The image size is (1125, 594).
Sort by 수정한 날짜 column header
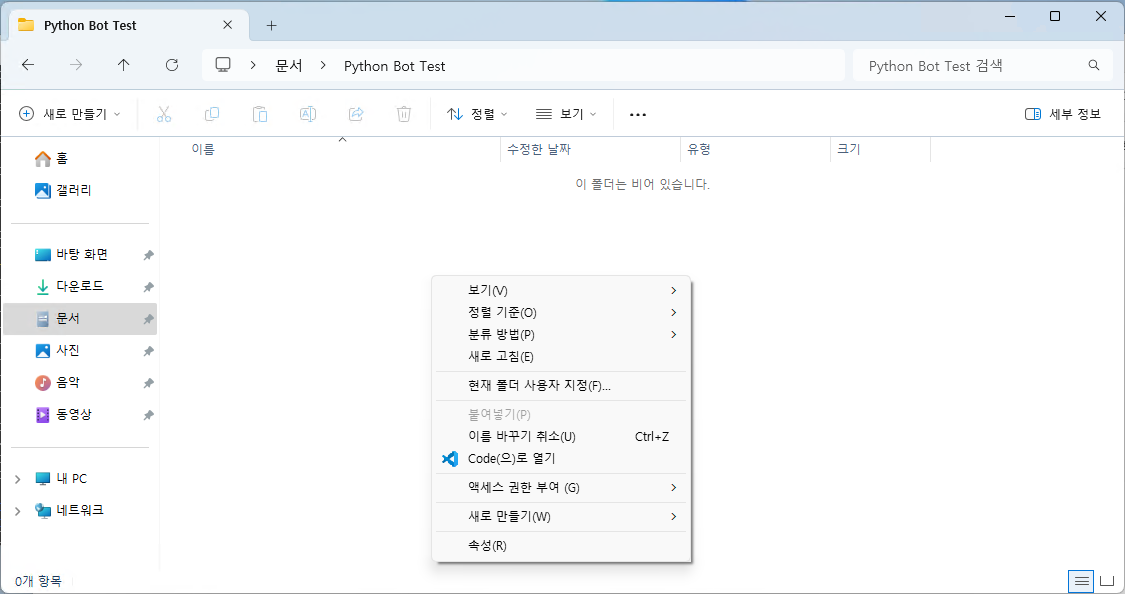click(x=590, y=149)
